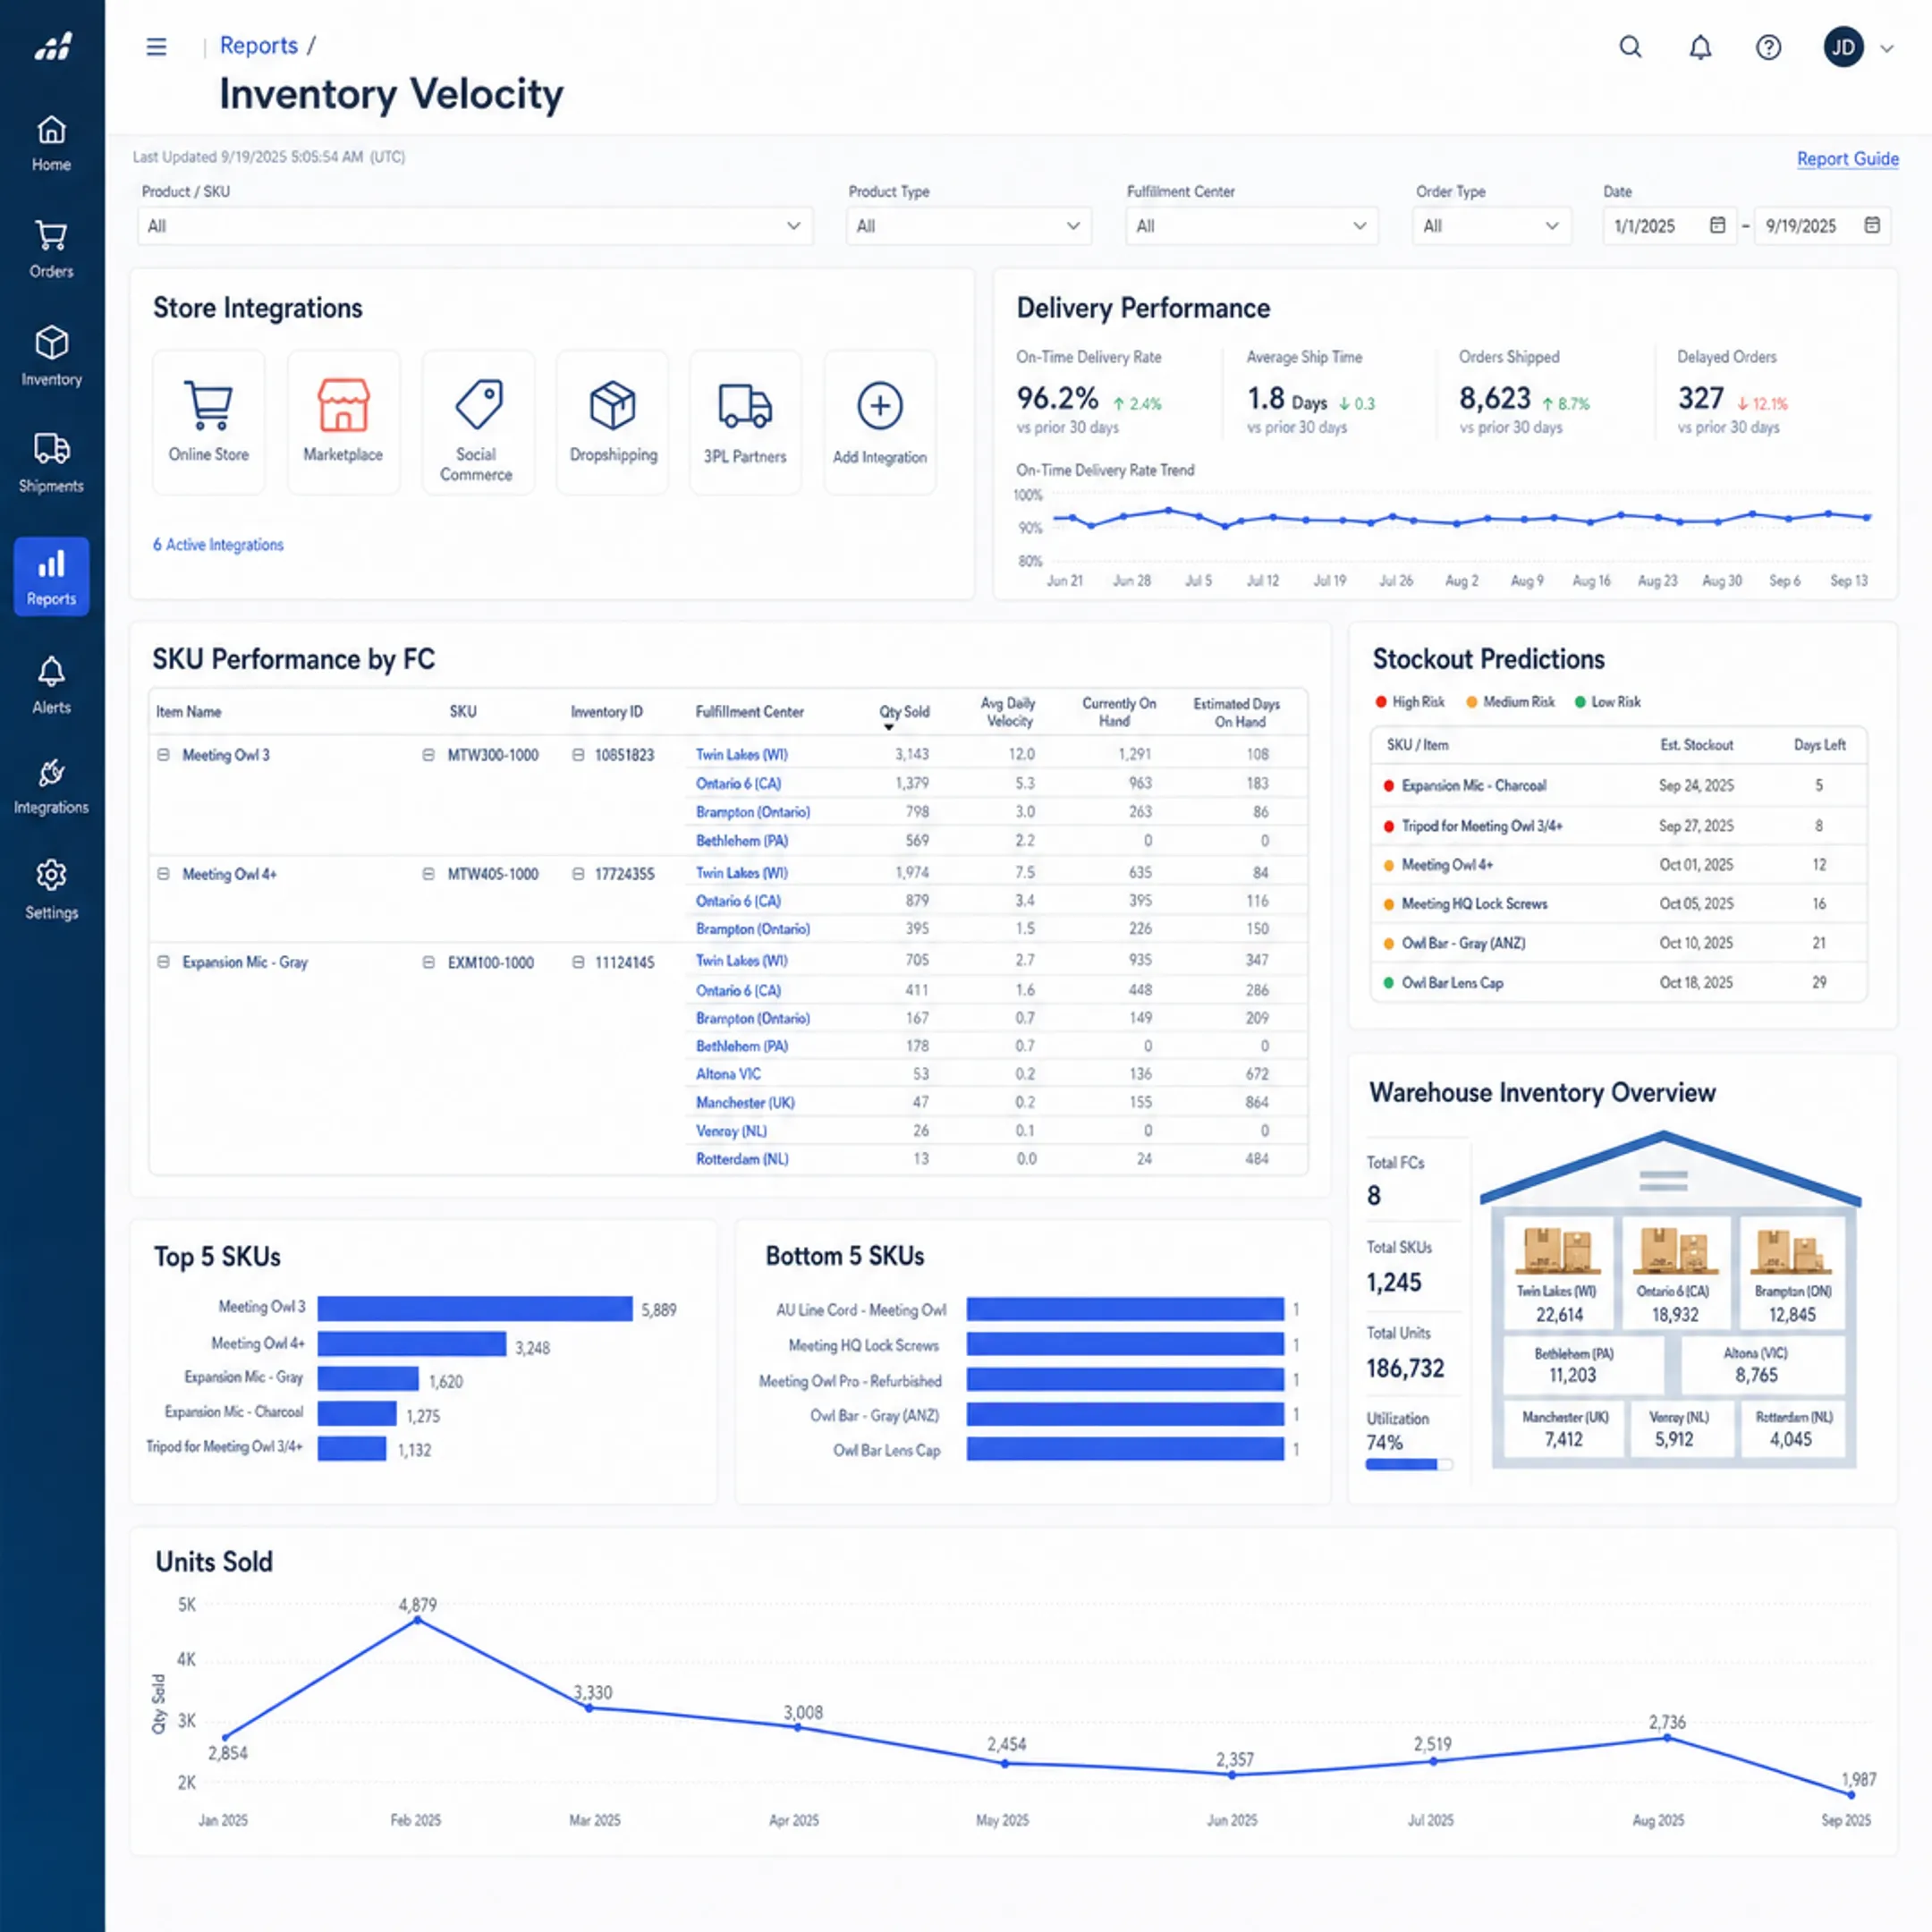
Task: Open Inventory in the sidebar
Action: point(51,357)
